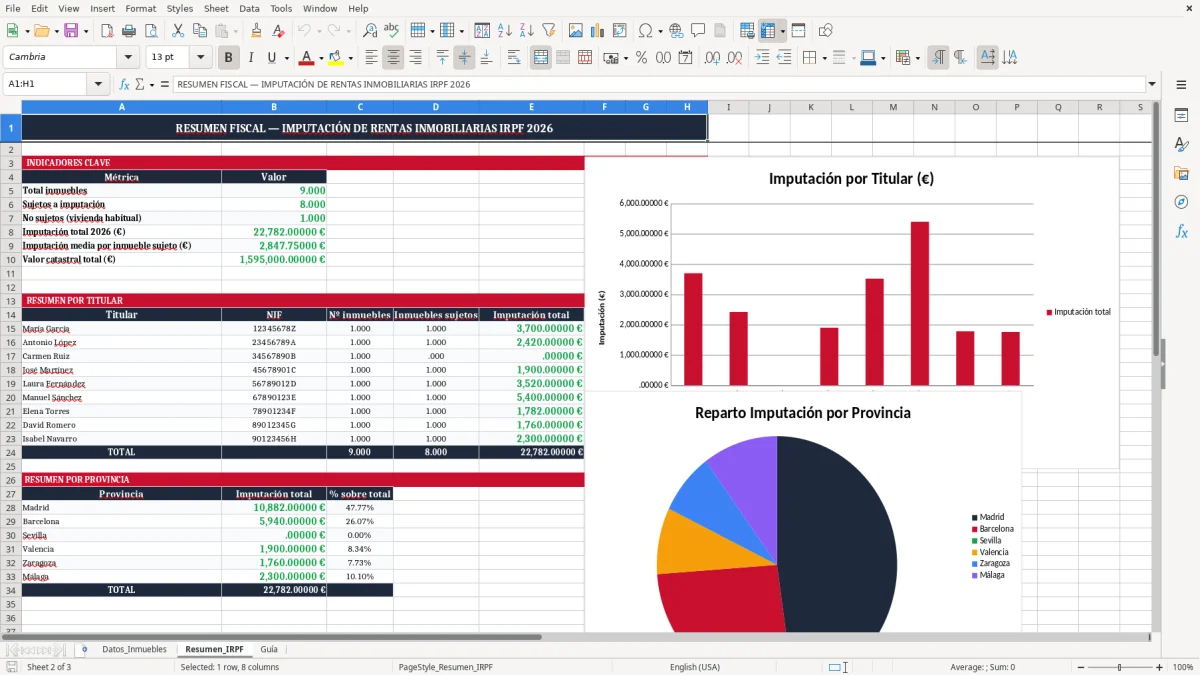Toggle Bold formatting
1200x675 pixels.
pyautogui.click(x=229, y=58)
